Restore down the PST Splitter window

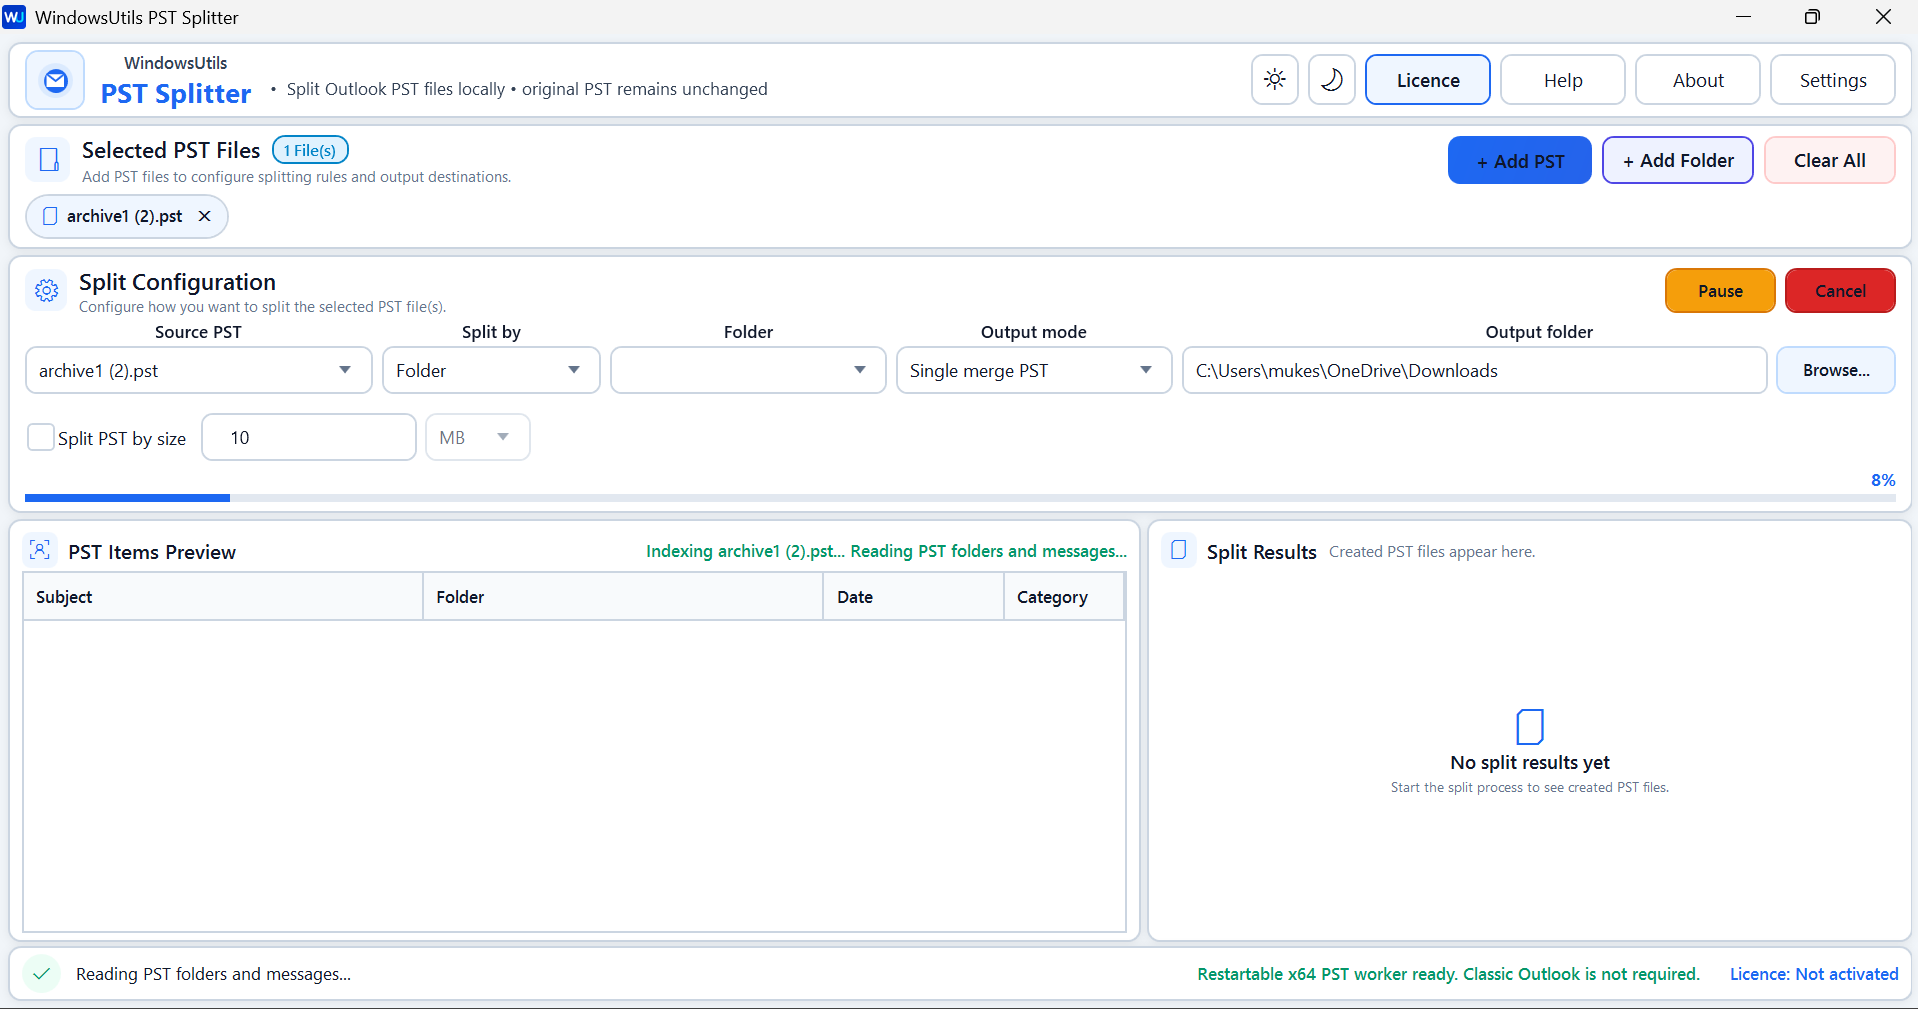[x=1812, y=17]
